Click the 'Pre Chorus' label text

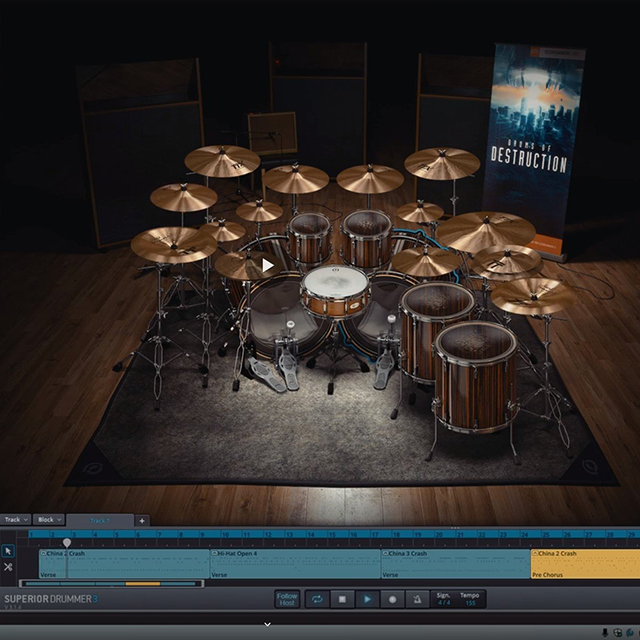547,575
